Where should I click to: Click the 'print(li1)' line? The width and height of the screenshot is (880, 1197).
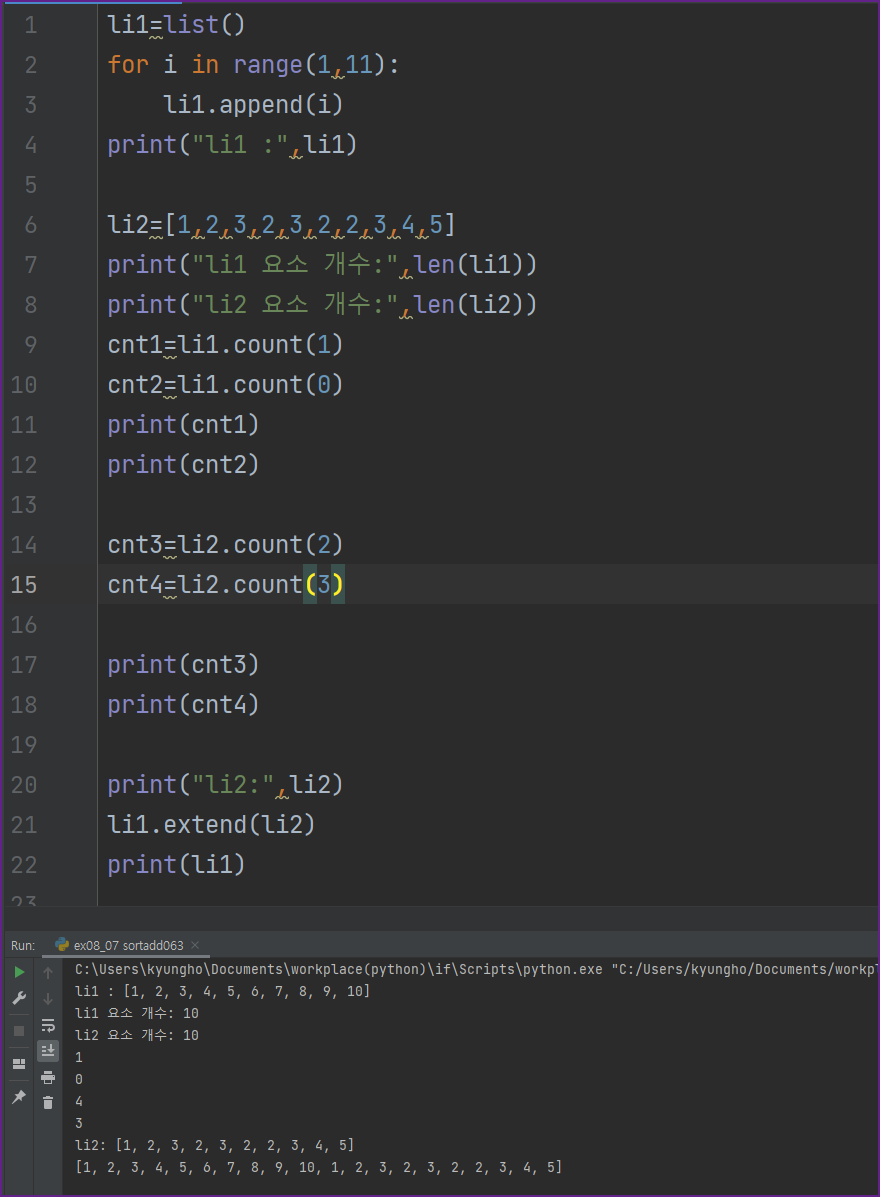pos(176,865)
